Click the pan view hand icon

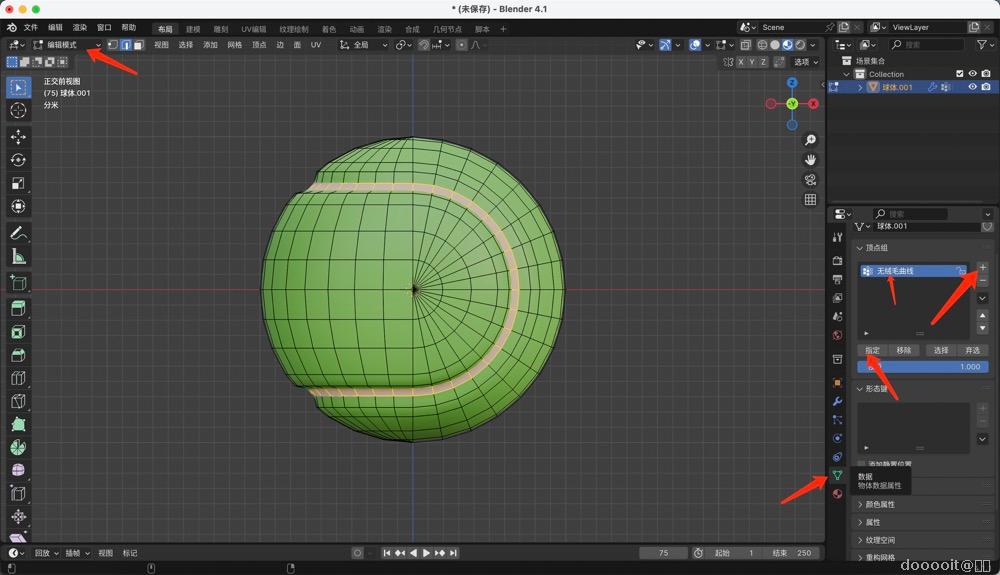(x=810, y=160)
